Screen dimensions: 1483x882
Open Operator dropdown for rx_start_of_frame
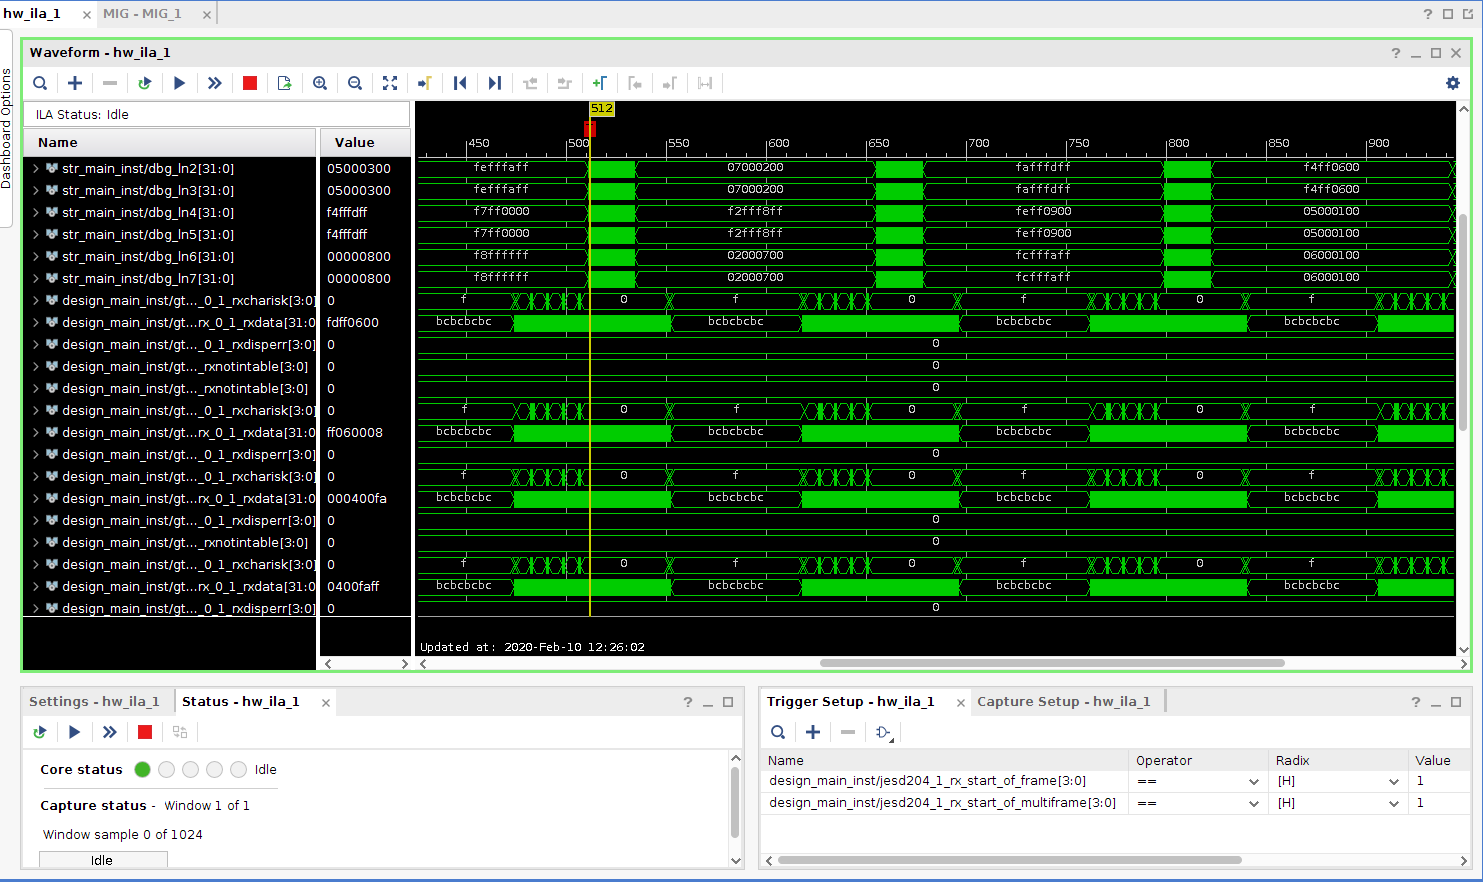coord(1253,781)
